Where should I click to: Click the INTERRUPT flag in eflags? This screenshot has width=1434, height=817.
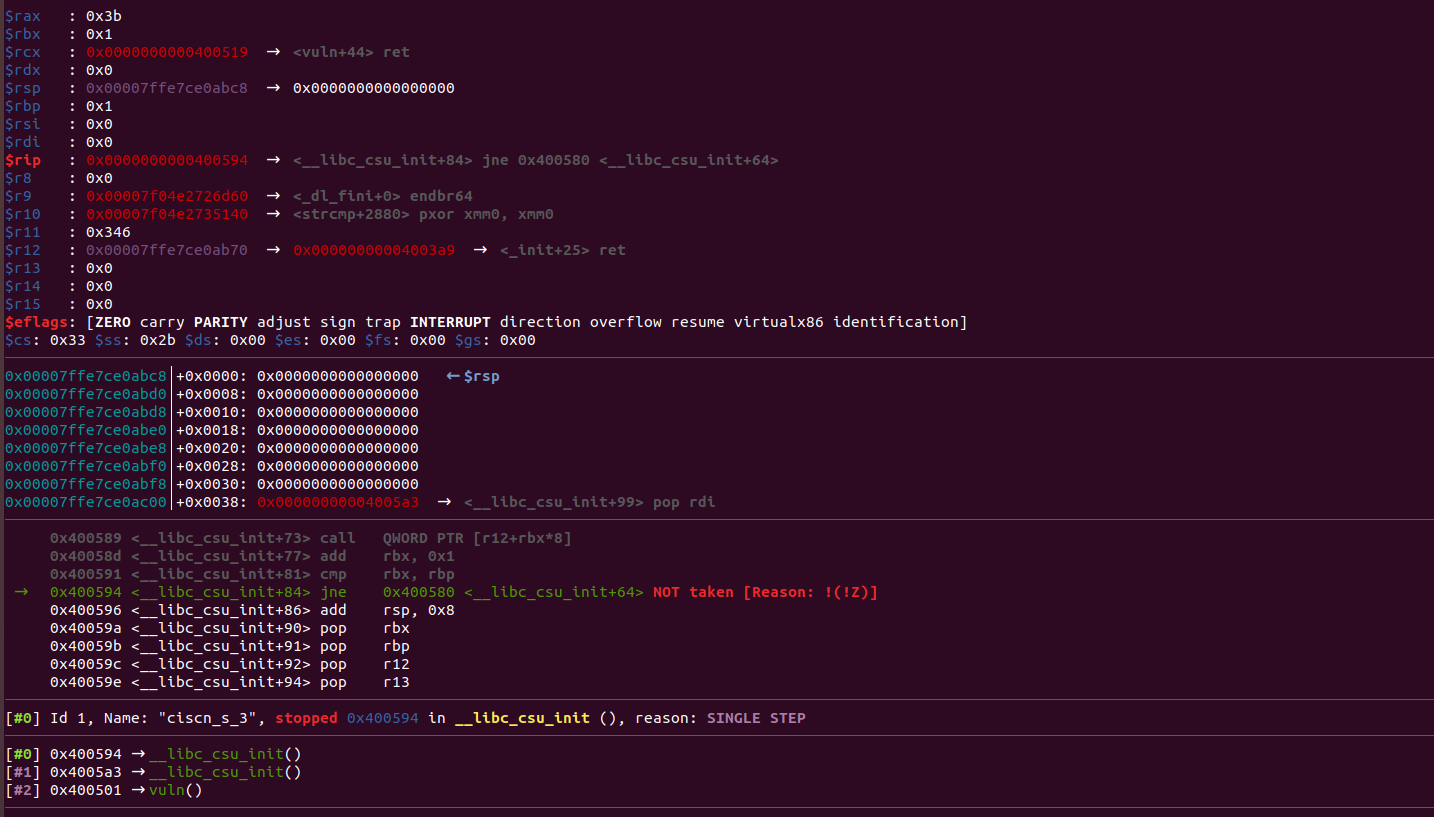450,322
